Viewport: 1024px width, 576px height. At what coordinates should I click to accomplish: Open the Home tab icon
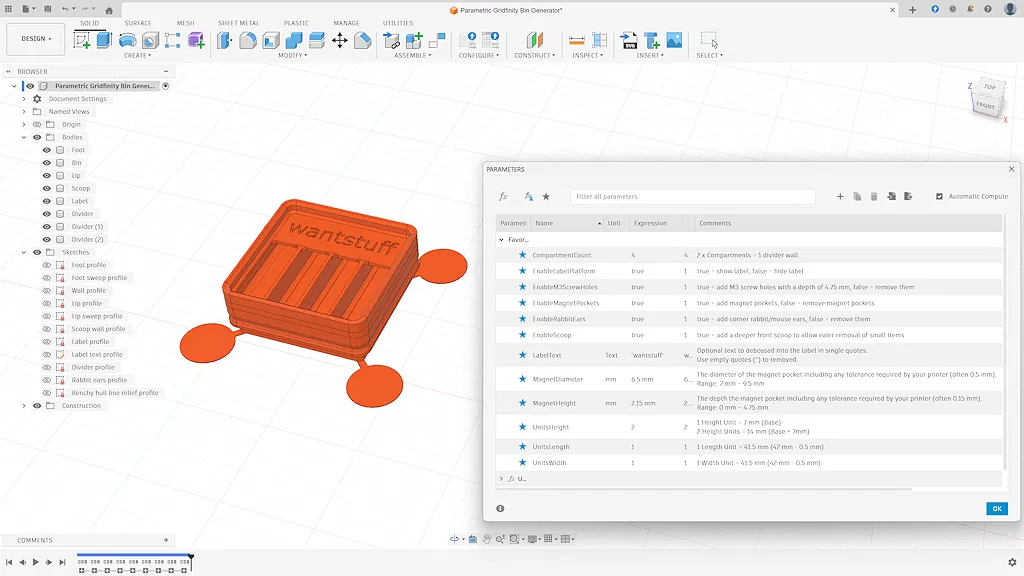(109, 10)
